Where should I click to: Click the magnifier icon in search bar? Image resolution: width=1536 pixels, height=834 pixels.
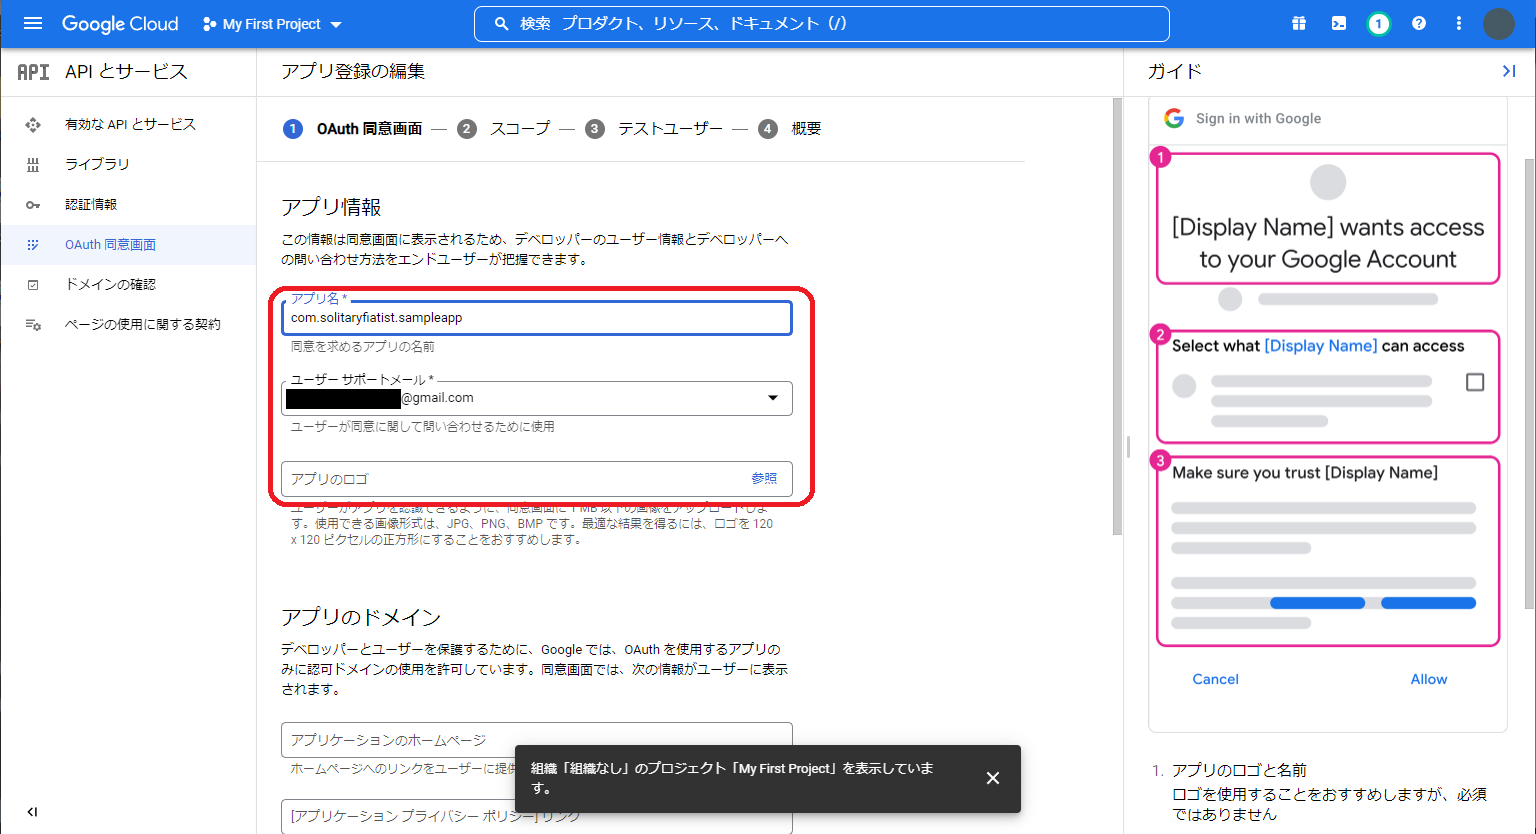click(502, 24)
